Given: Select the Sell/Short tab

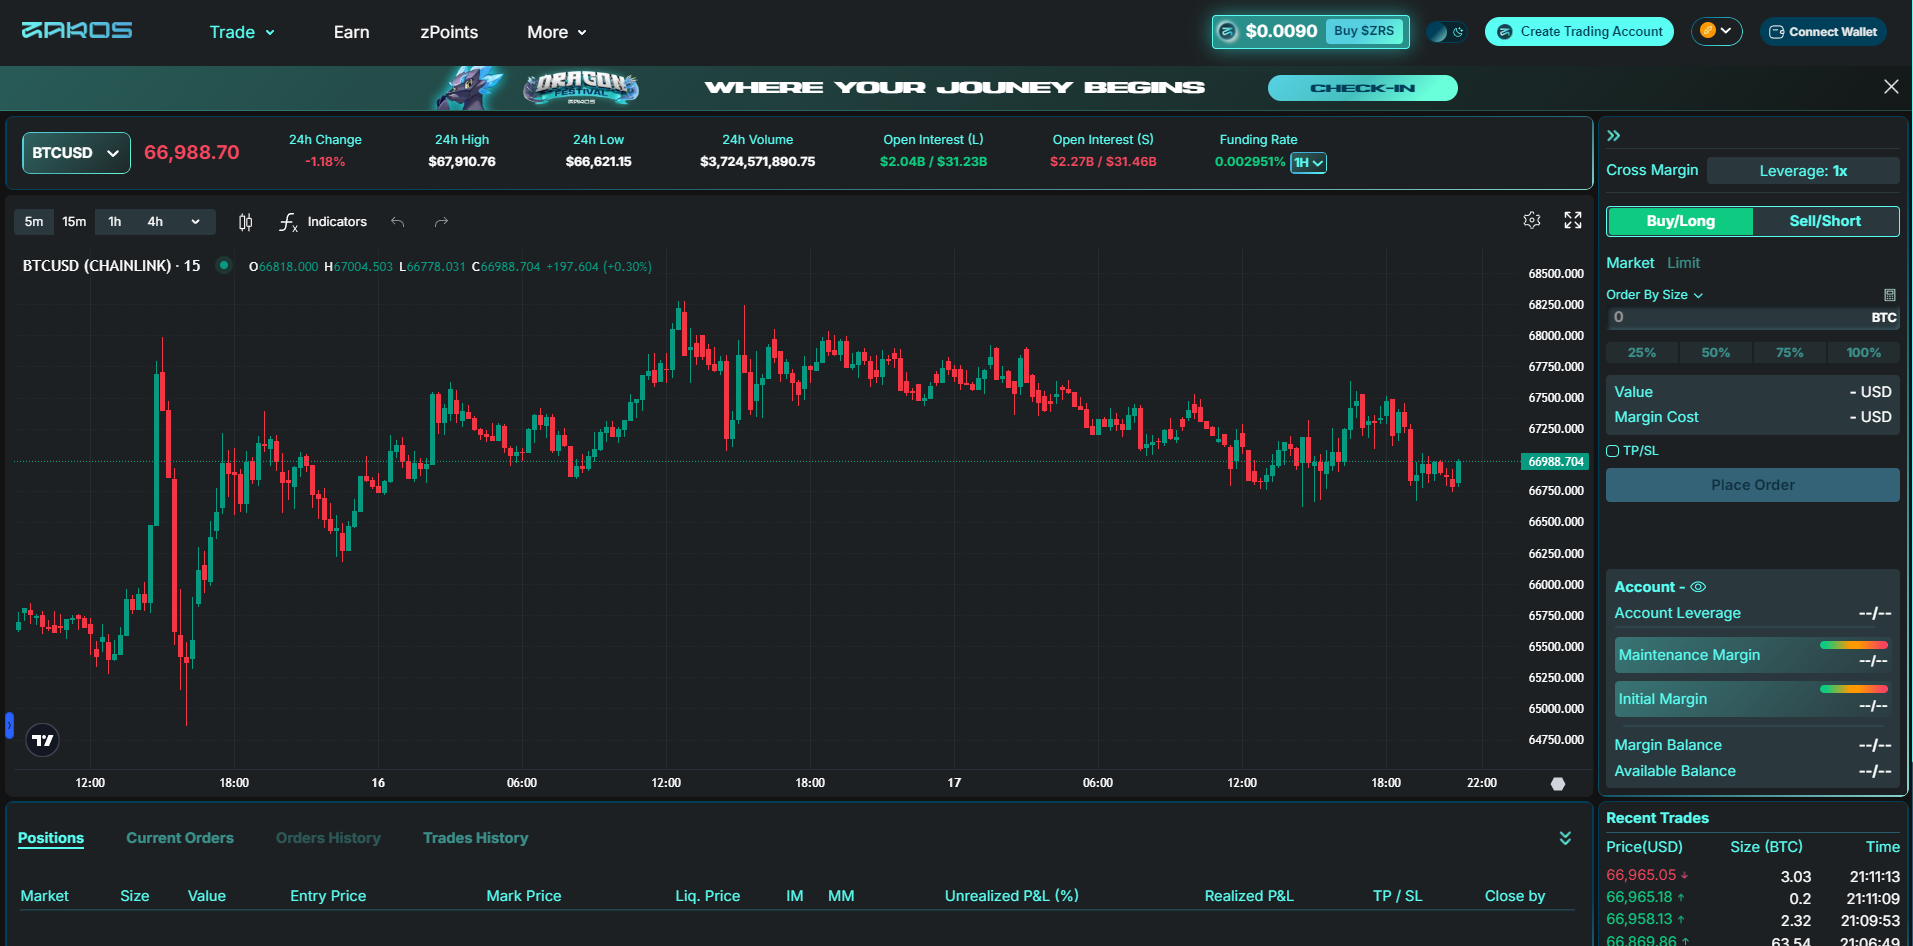Looking at the screenshot, I should coord(1825,221).
